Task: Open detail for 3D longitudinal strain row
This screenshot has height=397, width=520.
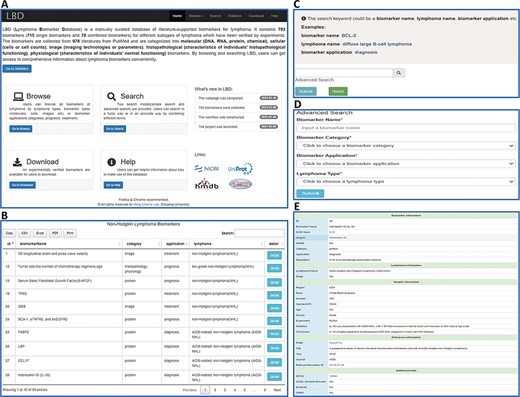Action: 274,255
